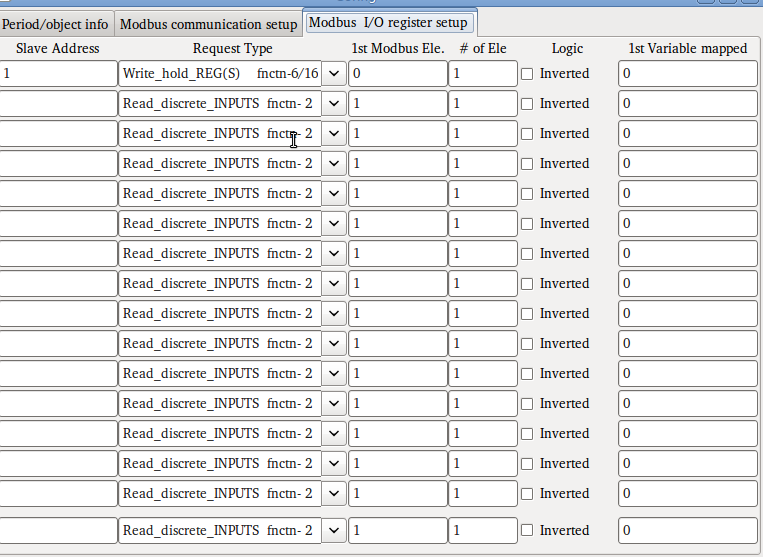
Task: Toggle the Inverted checkbox in the third row
Action: click(x=527, y=134)
